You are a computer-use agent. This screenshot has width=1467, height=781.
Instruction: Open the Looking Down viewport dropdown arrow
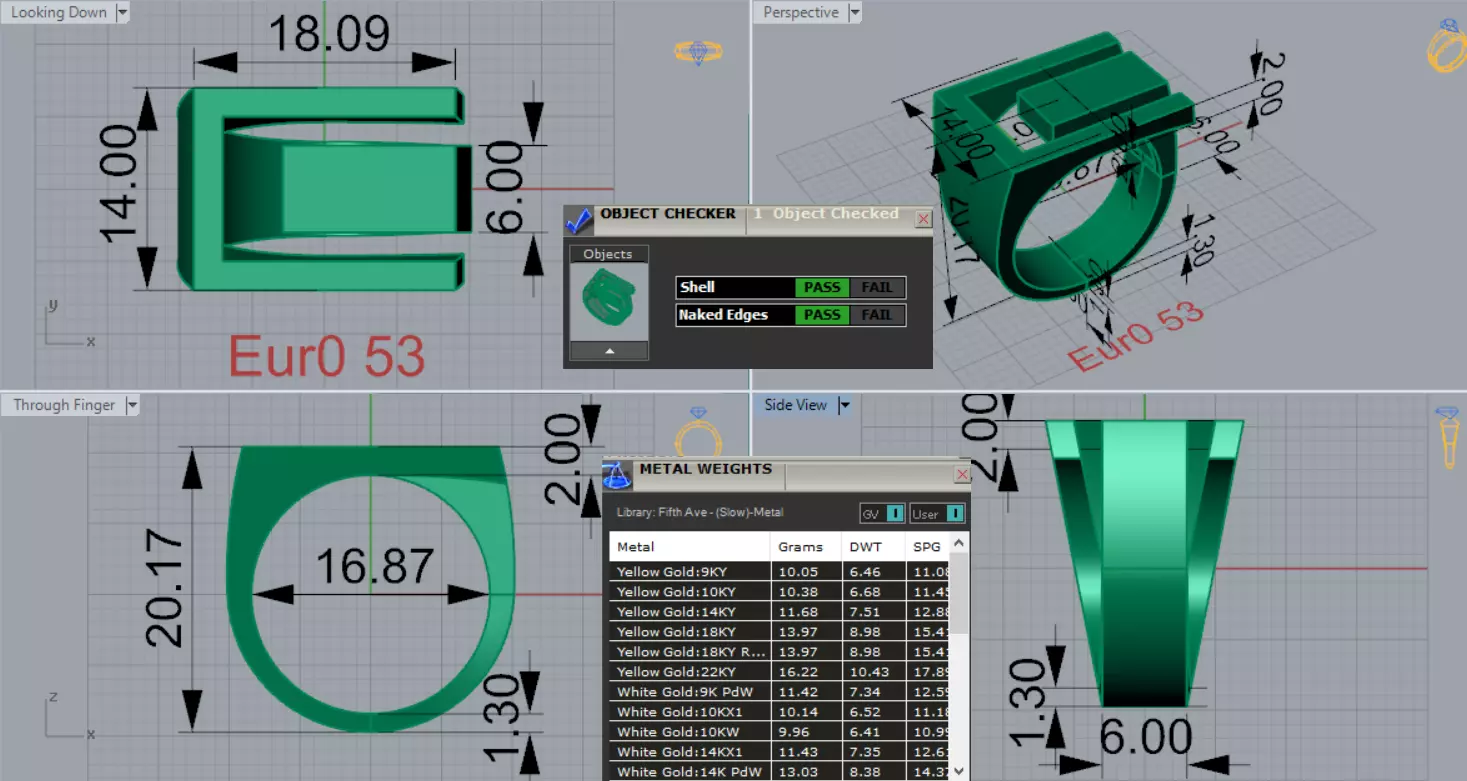tap(122, 13)
